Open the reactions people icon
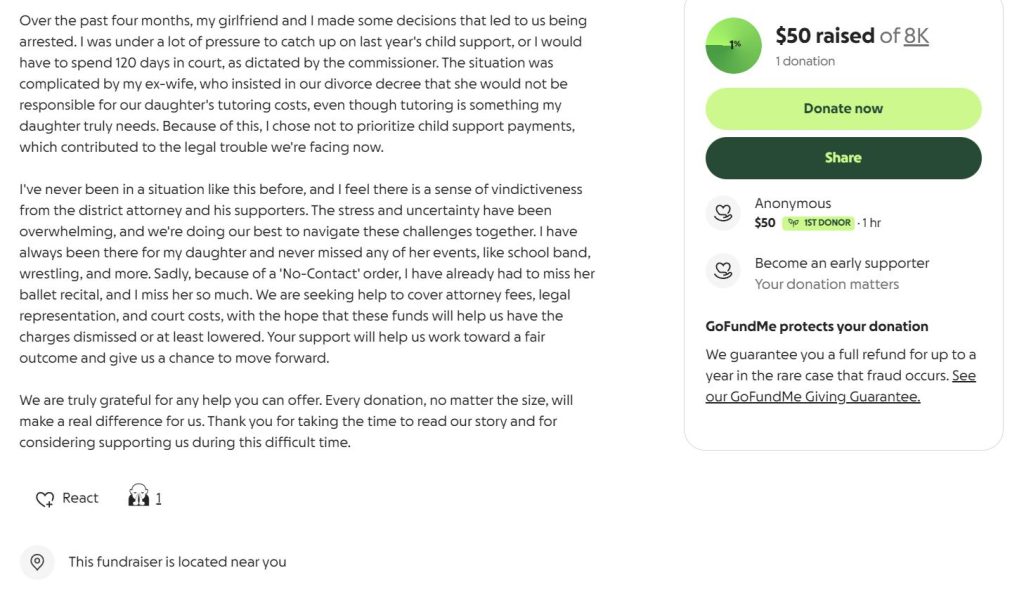Viewport: 1024px width, 613px height. [138, 496]
